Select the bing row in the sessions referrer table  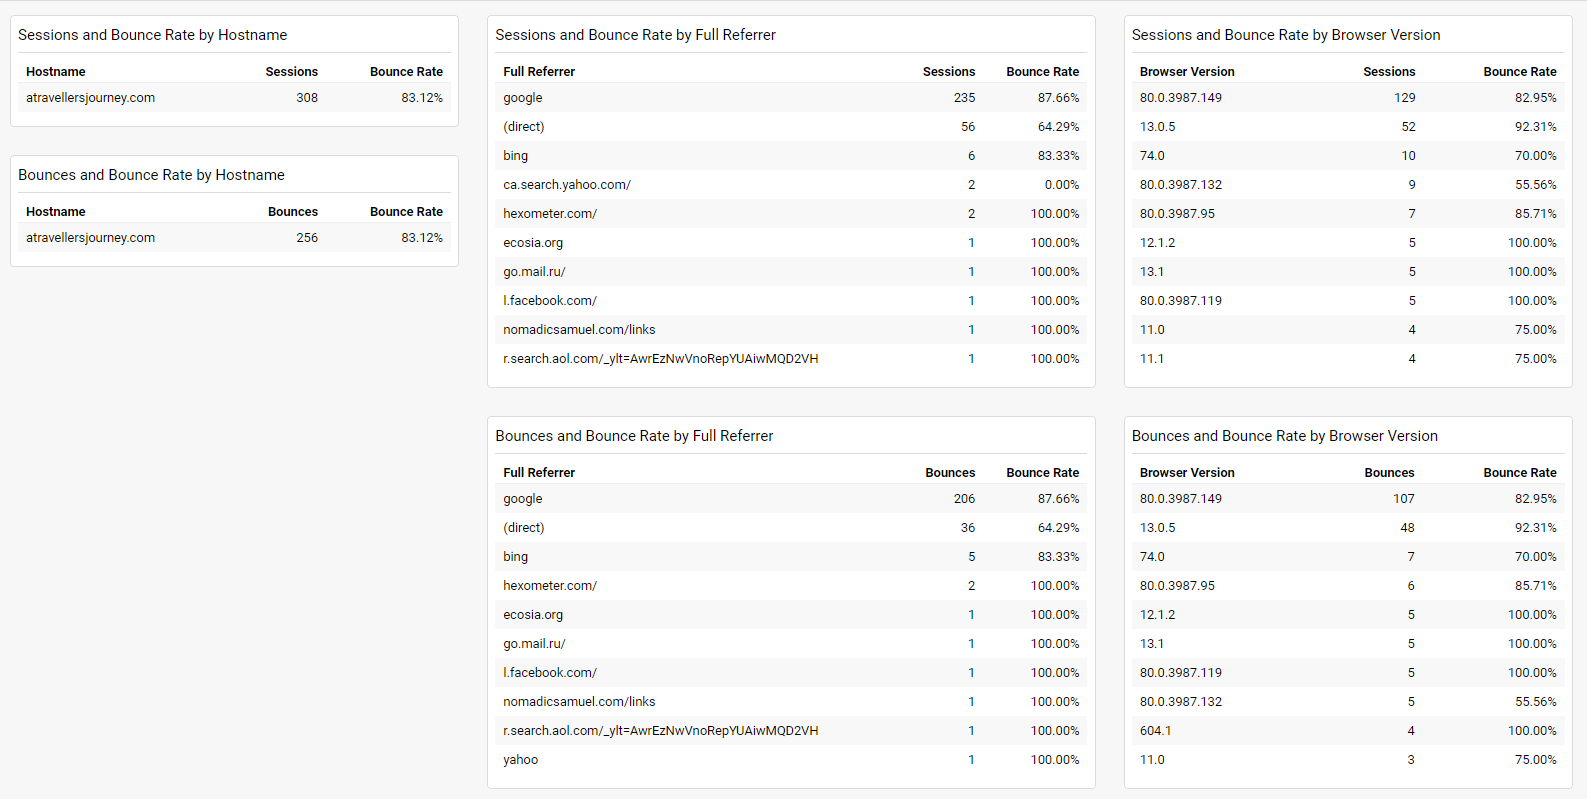(x=791, y=156)
